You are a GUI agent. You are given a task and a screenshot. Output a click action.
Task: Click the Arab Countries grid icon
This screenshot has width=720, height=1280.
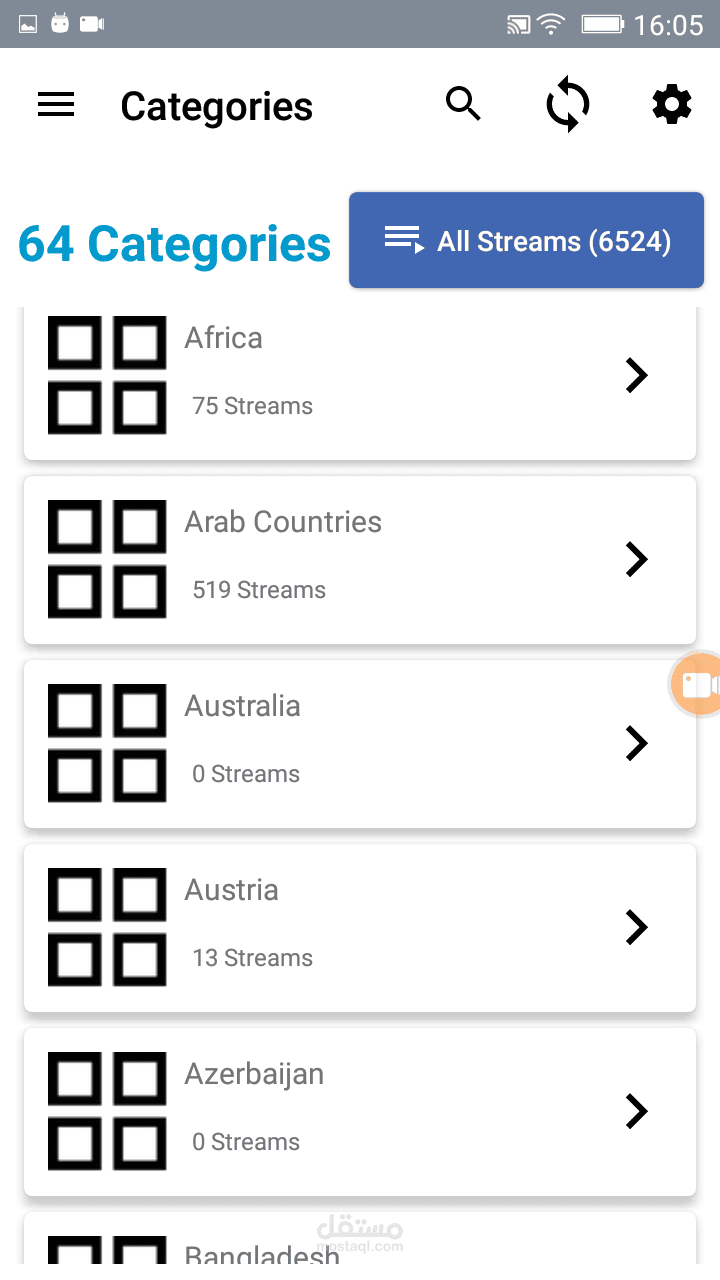(x=107, y=559)
